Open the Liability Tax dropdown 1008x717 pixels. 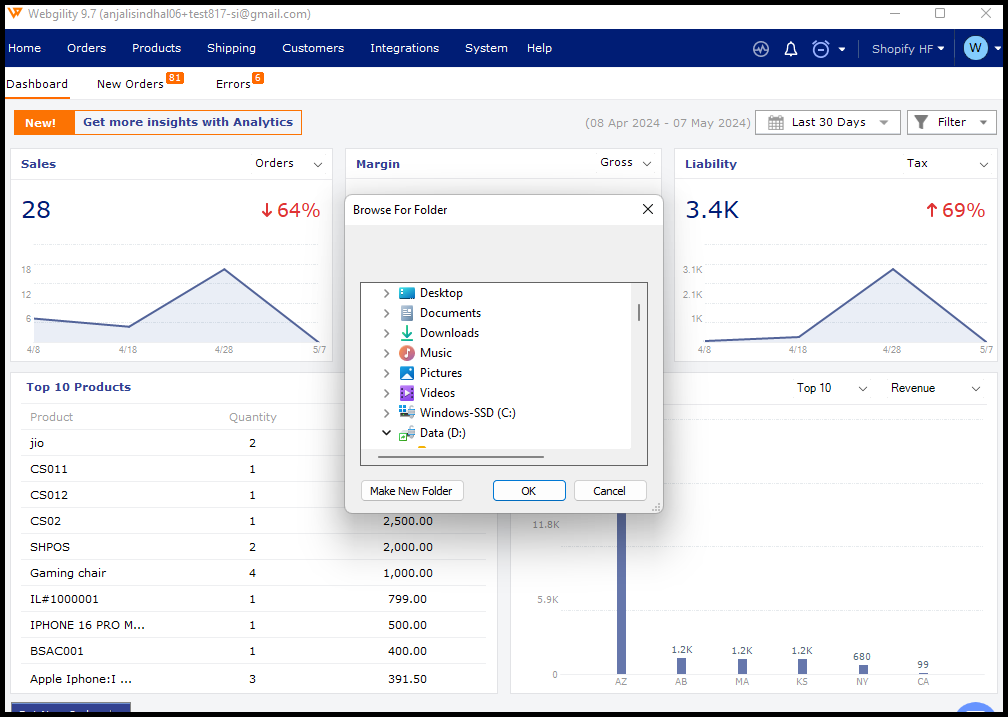[947, 163]
